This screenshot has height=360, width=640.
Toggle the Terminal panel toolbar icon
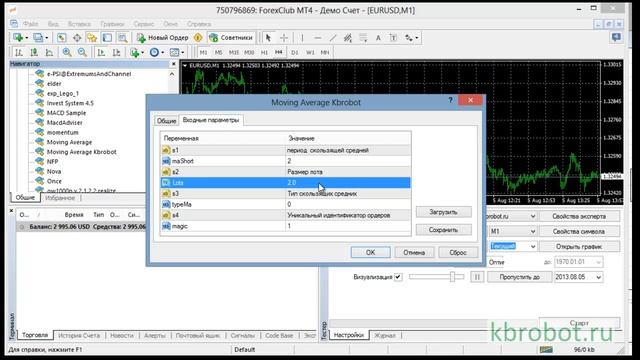pos(107,38)
